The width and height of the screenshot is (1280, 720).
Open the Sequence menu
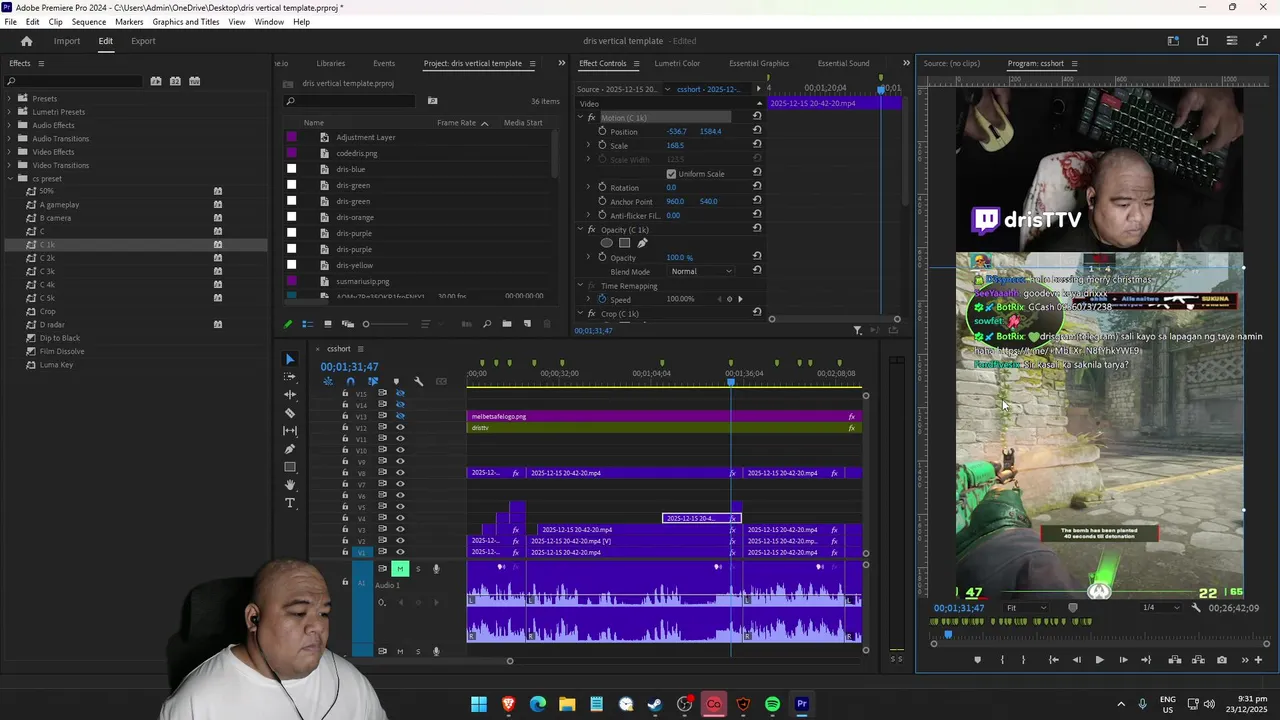point(89,22)
